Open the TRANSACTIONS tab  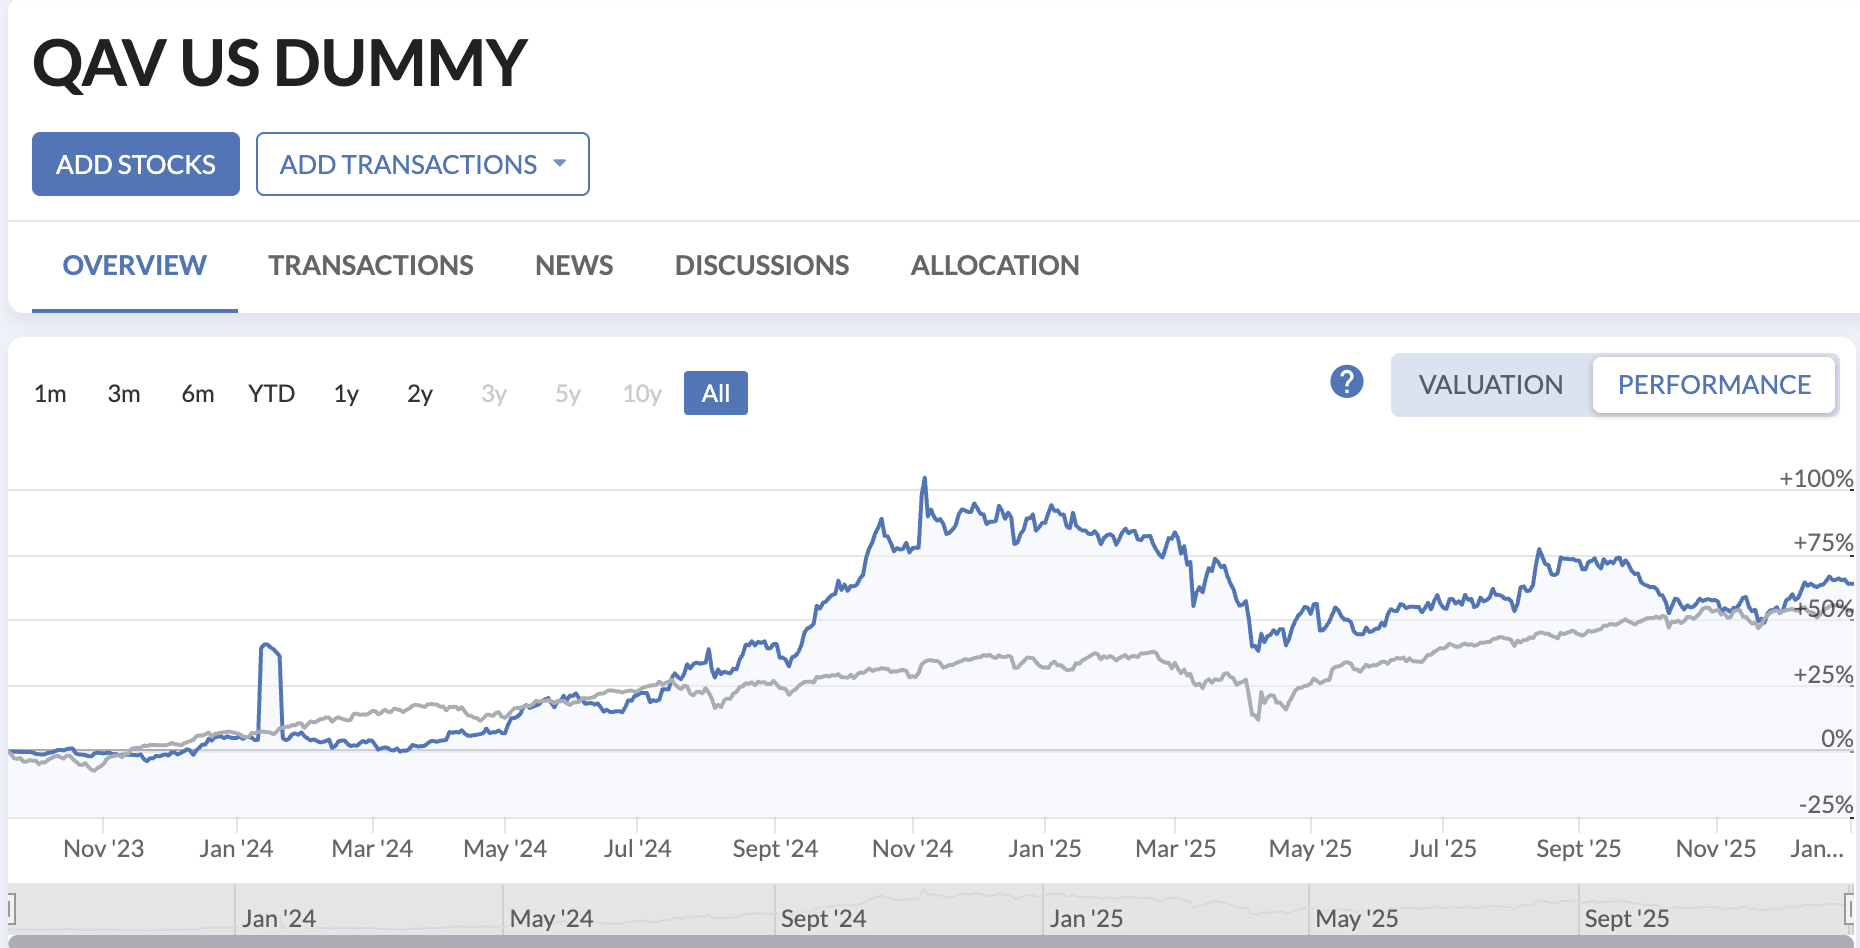pos(370,265)
